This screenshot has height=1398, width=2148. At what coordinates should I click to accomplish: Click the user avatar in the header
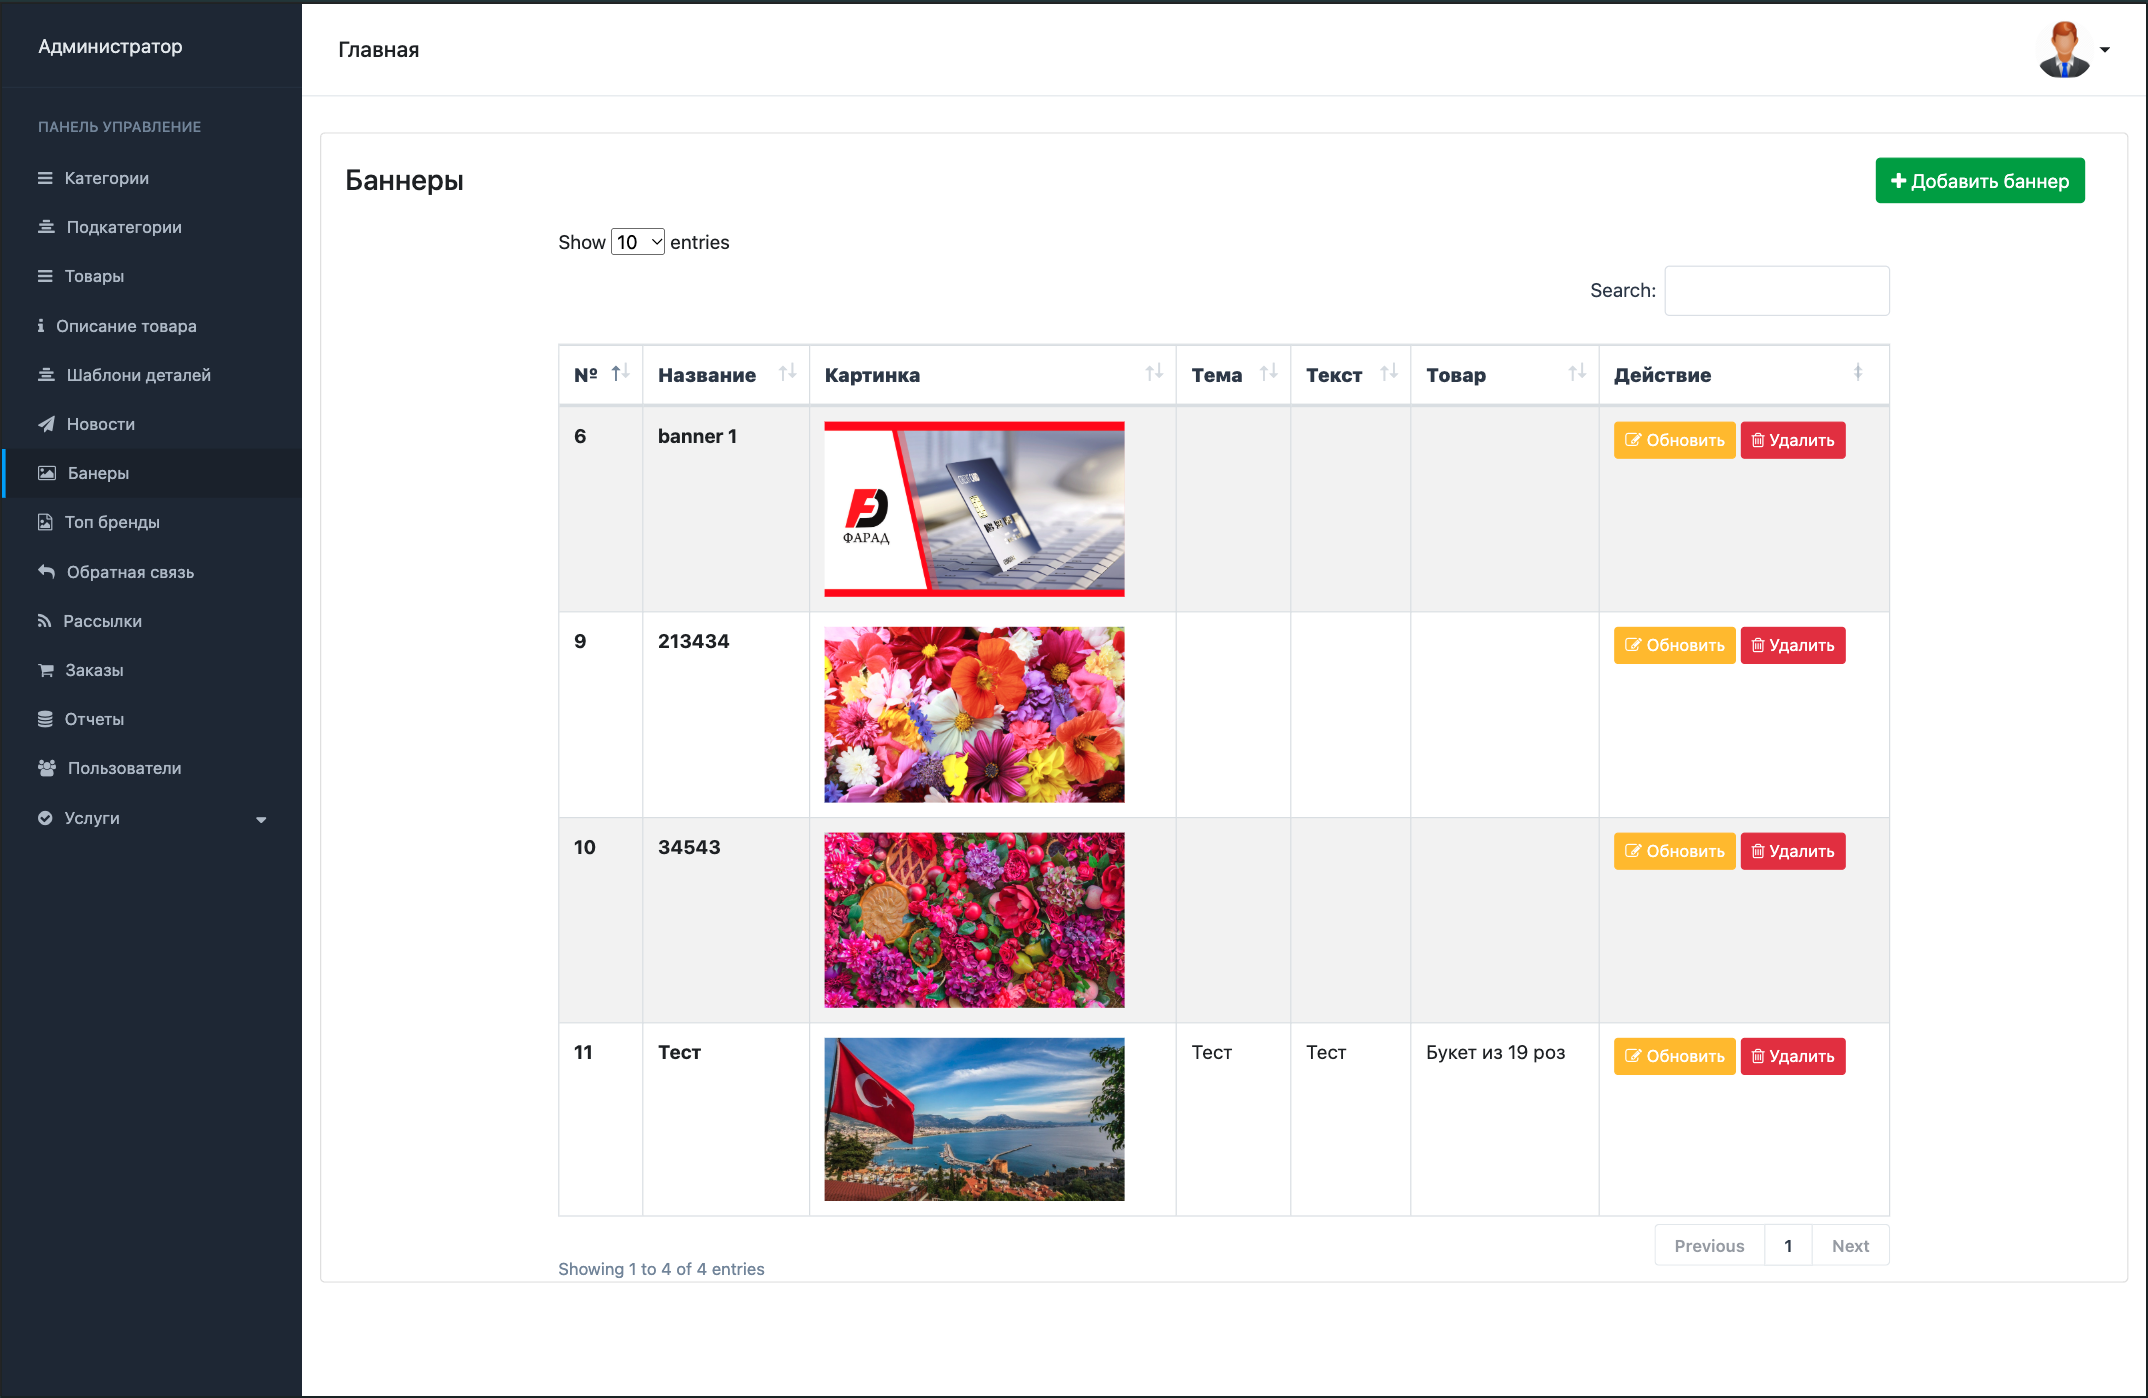tap(2064, 49)
